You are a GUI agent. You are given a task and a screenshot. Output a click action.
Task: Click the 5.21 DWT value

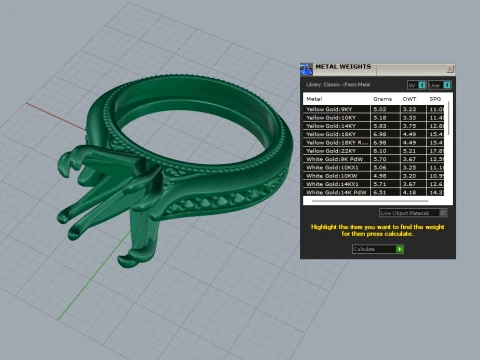pos(409,151)
